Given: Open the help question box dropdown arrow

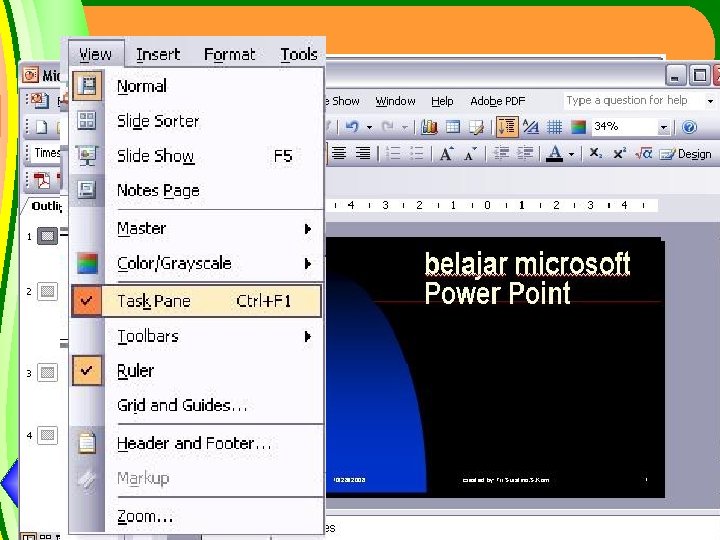Looking at the screenshot, I should click(710, 101).
